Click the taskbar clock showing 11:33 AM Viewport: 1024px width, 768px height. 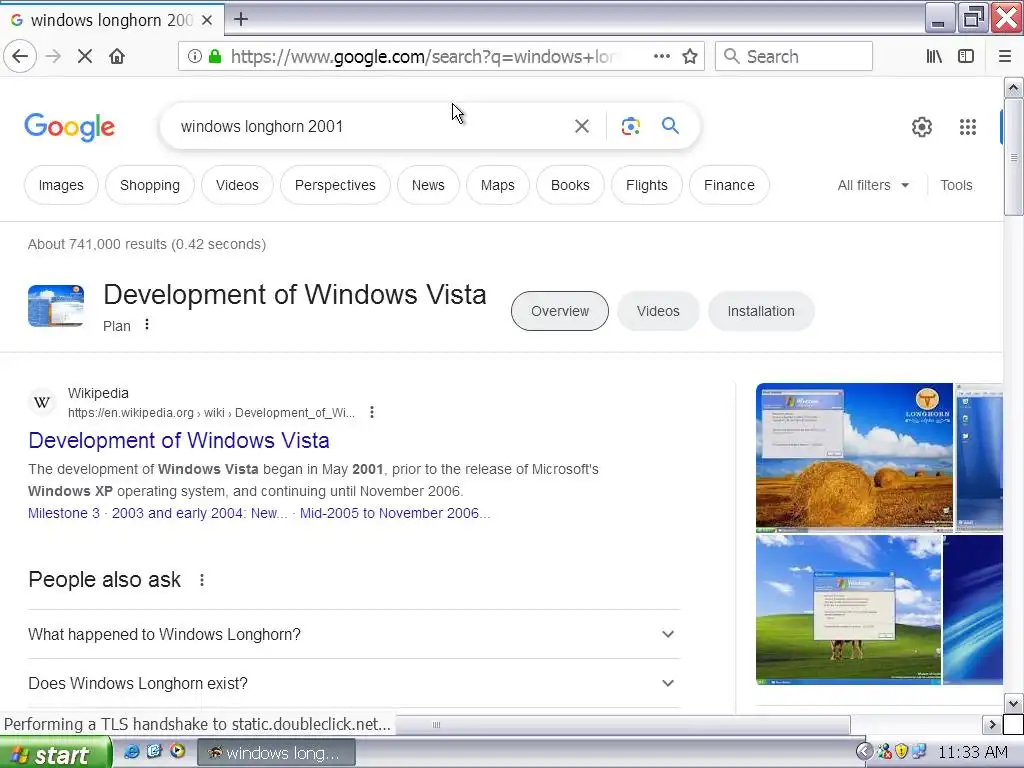[972, 752]
